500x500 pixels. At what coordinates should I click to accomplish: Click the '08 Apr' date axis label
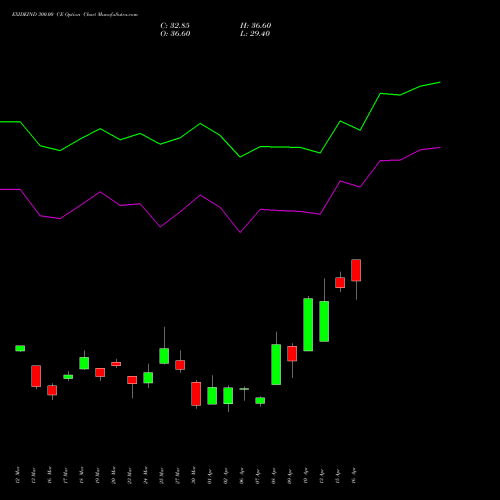tap(274, 476)
